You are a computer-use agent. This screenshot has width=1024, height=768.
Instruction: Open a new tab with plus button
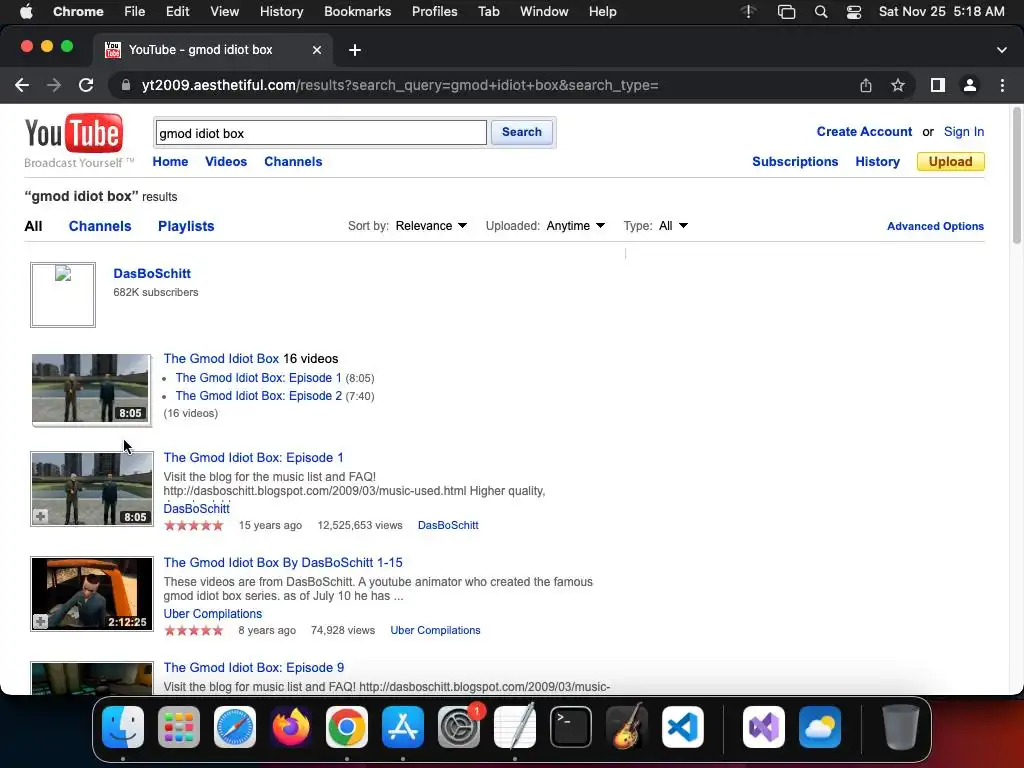pos(355,50)
